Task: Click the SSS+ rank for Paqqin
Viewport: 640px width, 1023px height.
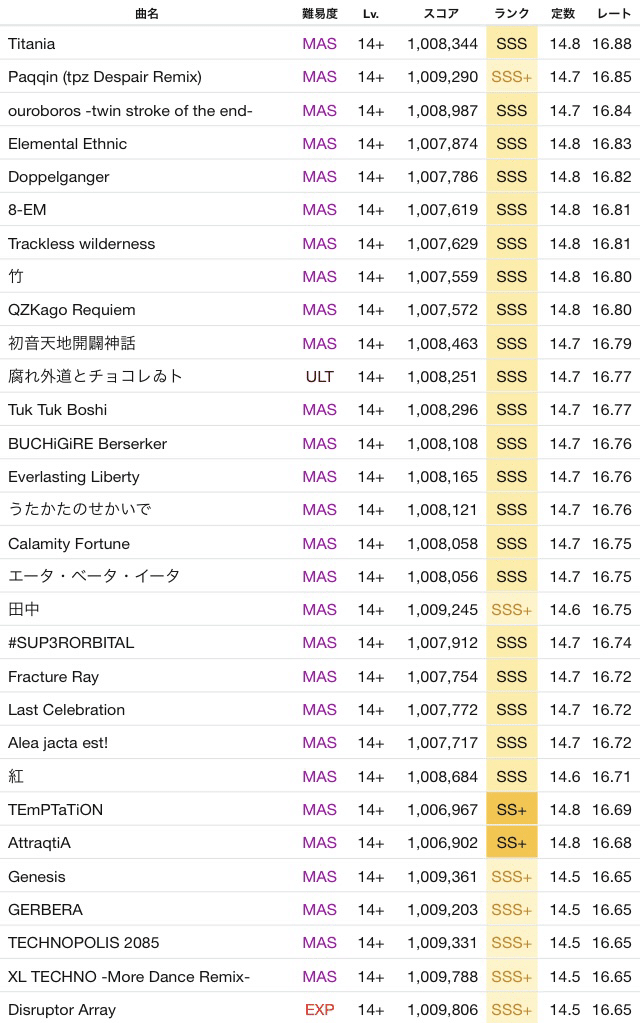Action: (x=511, y=77)
